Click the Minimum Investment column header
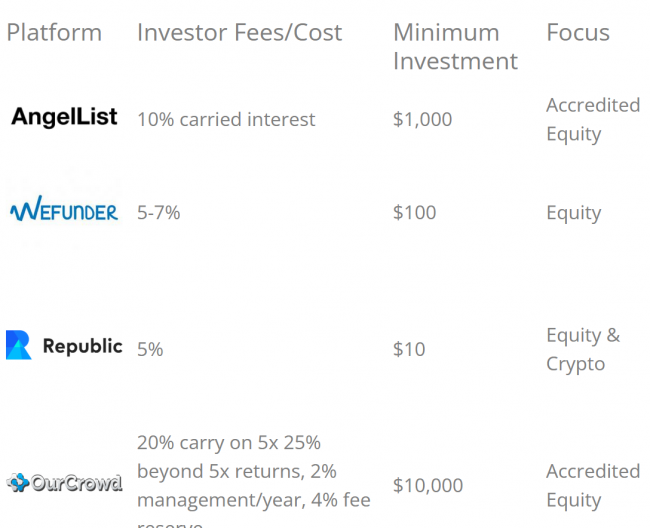The height and width of the screenshot is (528, 650). (x=455, y=47)
